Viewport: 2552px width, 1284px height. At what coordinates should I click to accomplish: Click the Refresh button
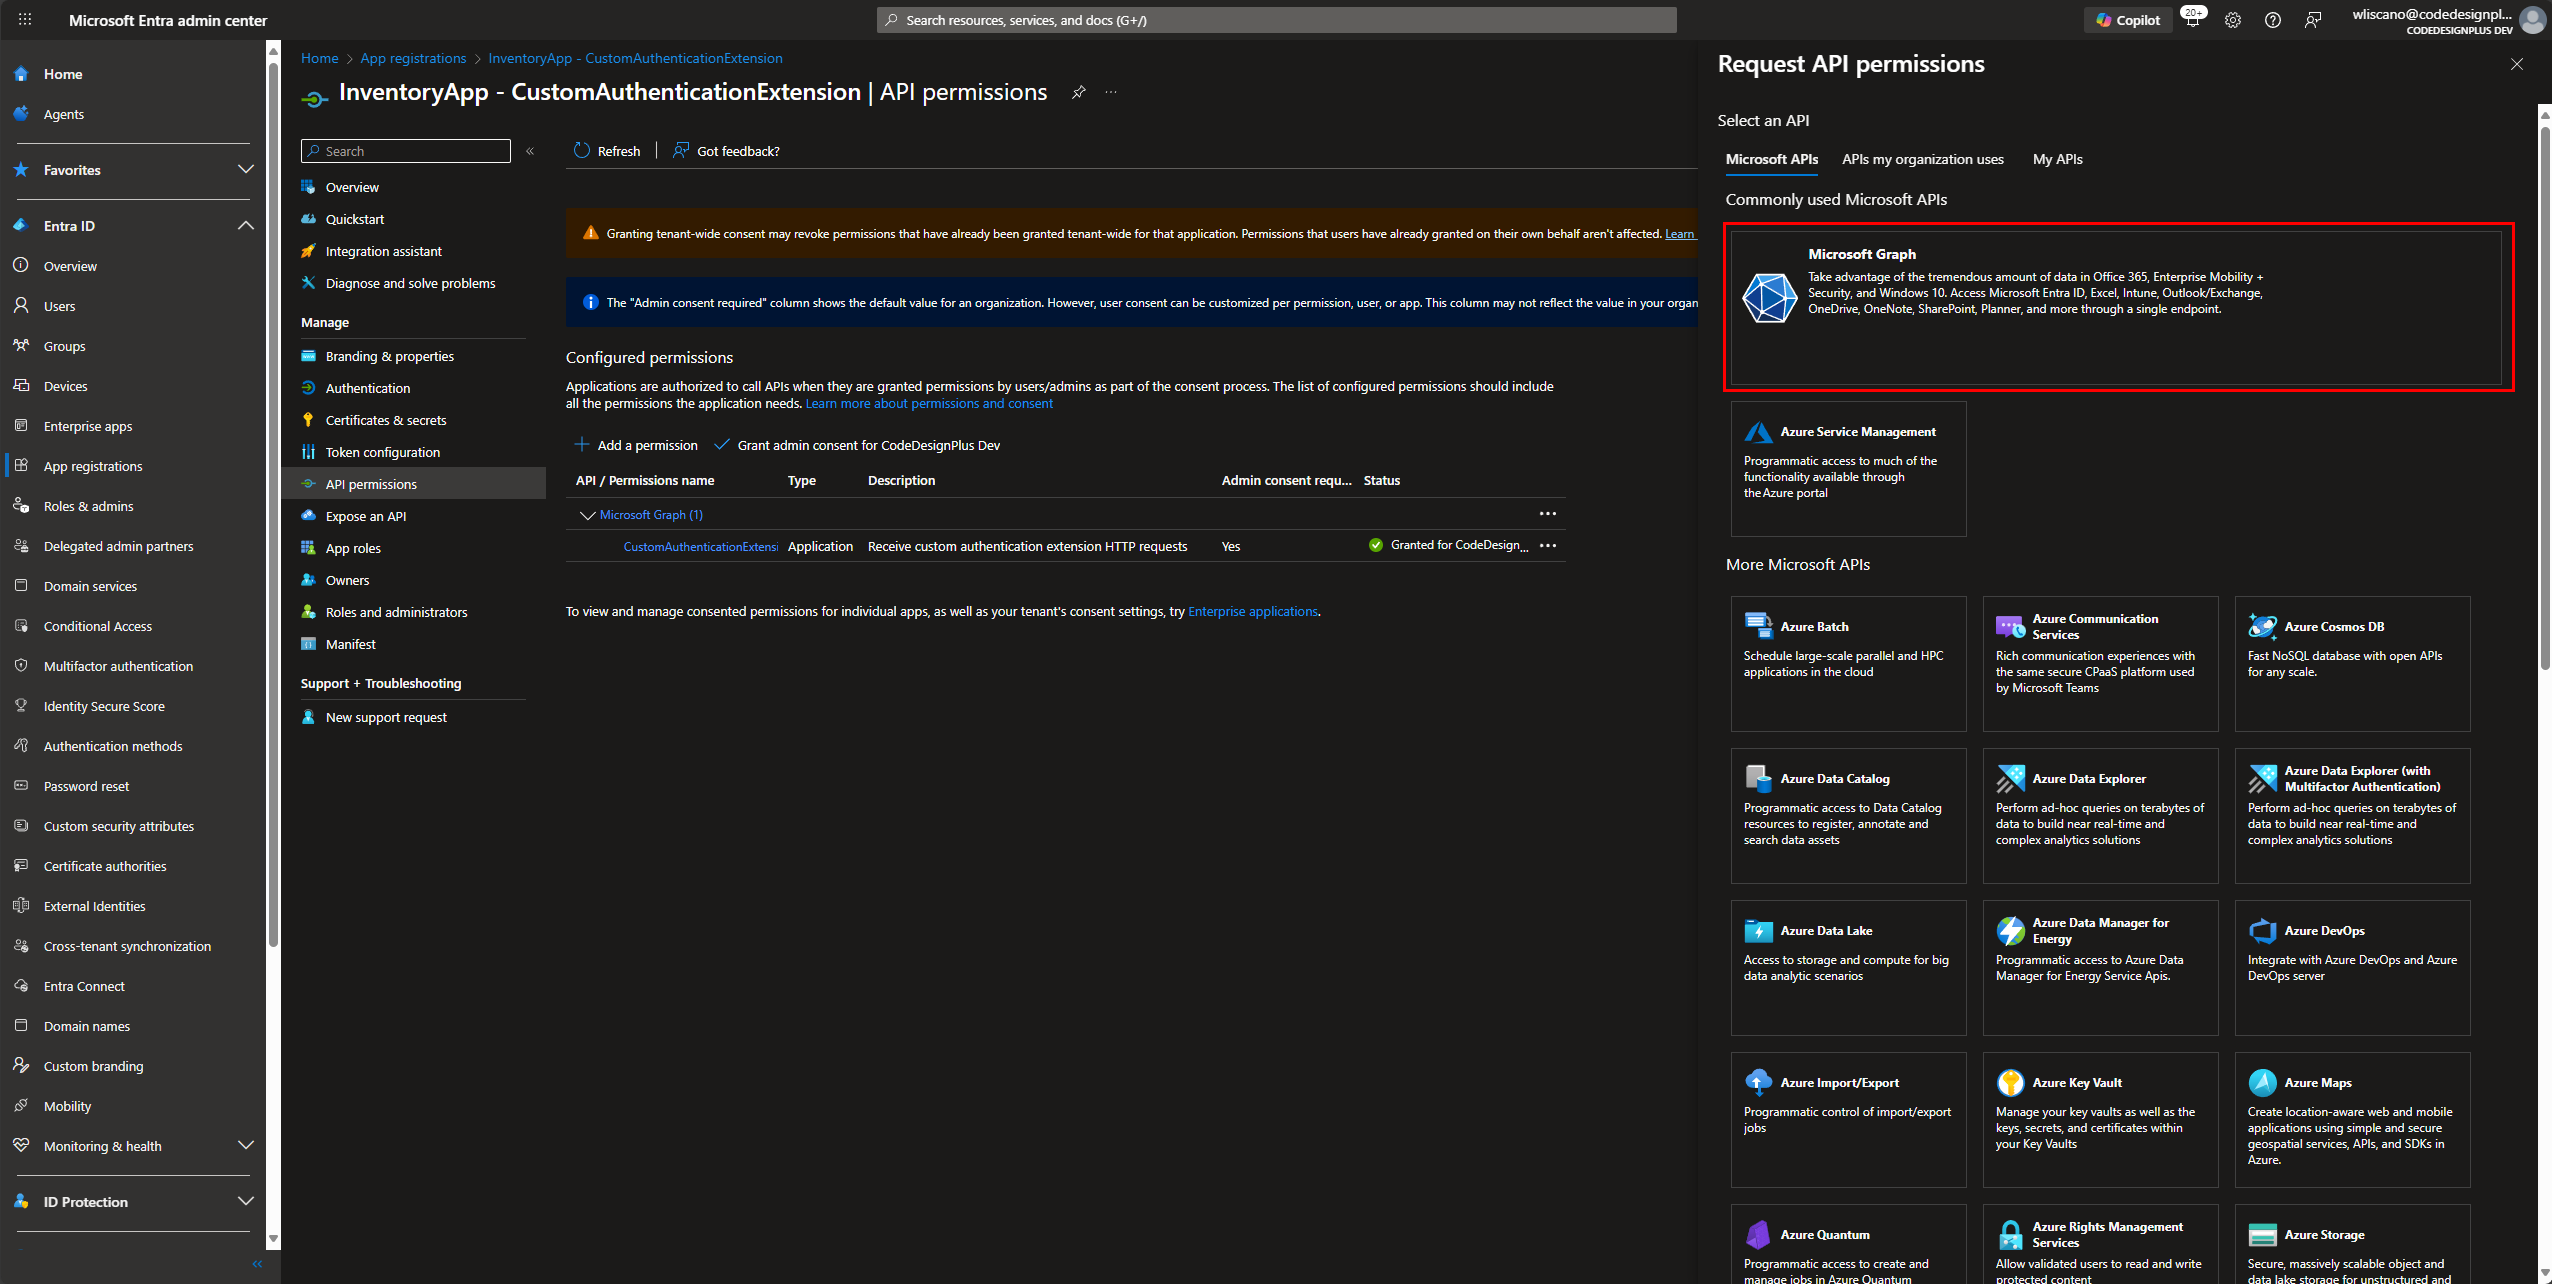click(607, 151)
